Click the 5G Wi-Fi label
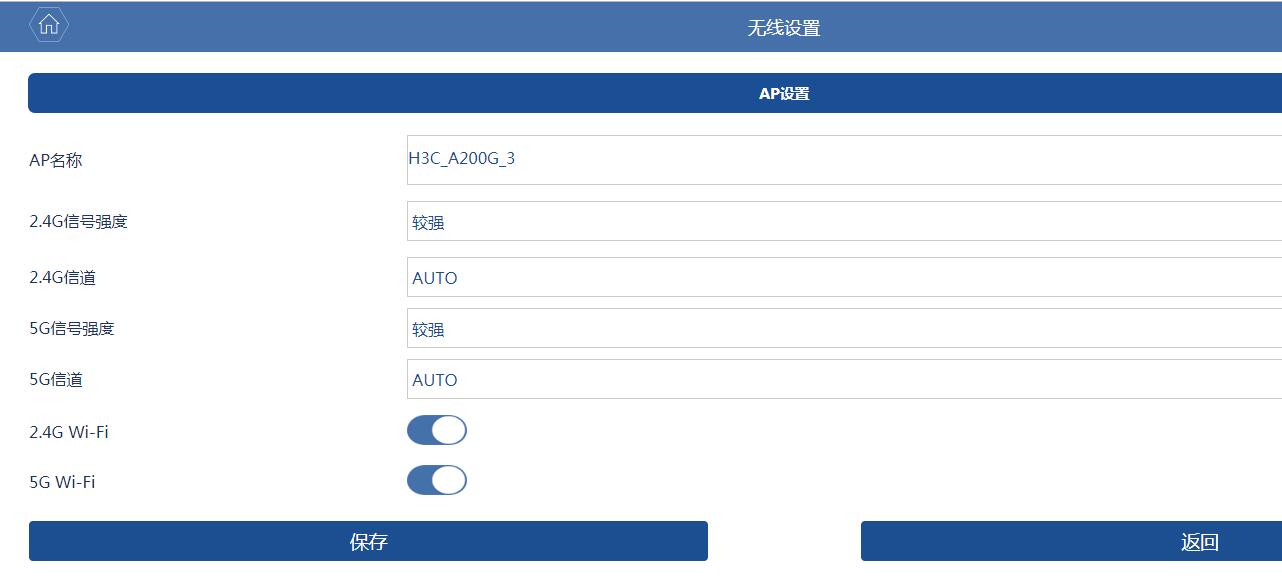Viewport: 1282px width, 587px height. pos(62,482)
